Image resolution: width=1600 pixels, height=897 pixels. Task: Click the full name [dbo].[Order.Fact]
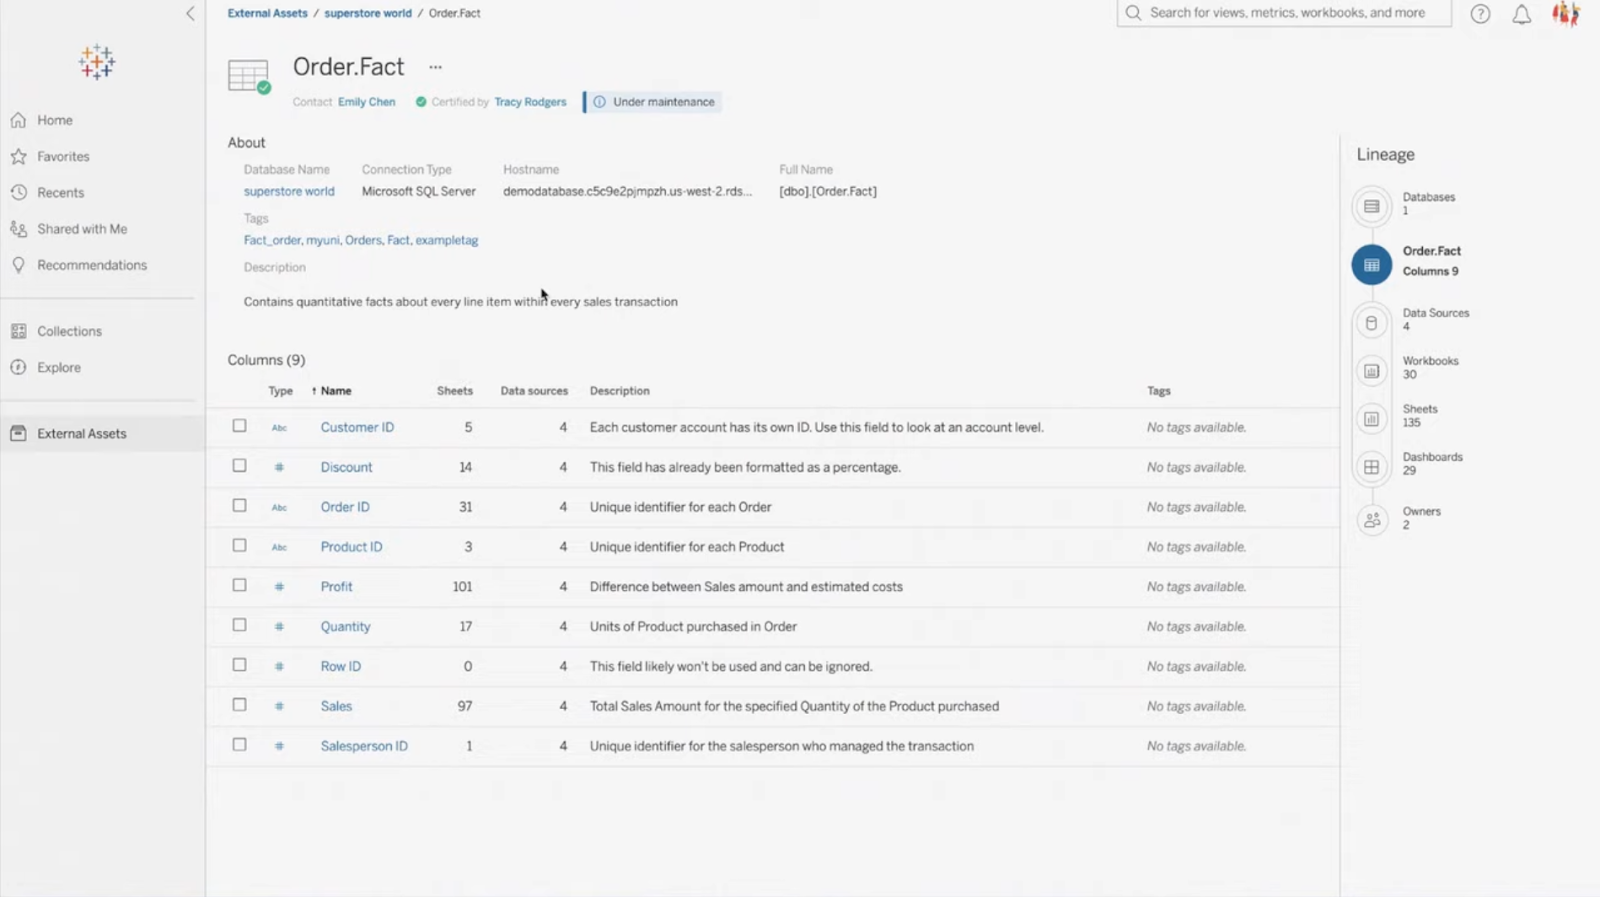click(828, 191)
